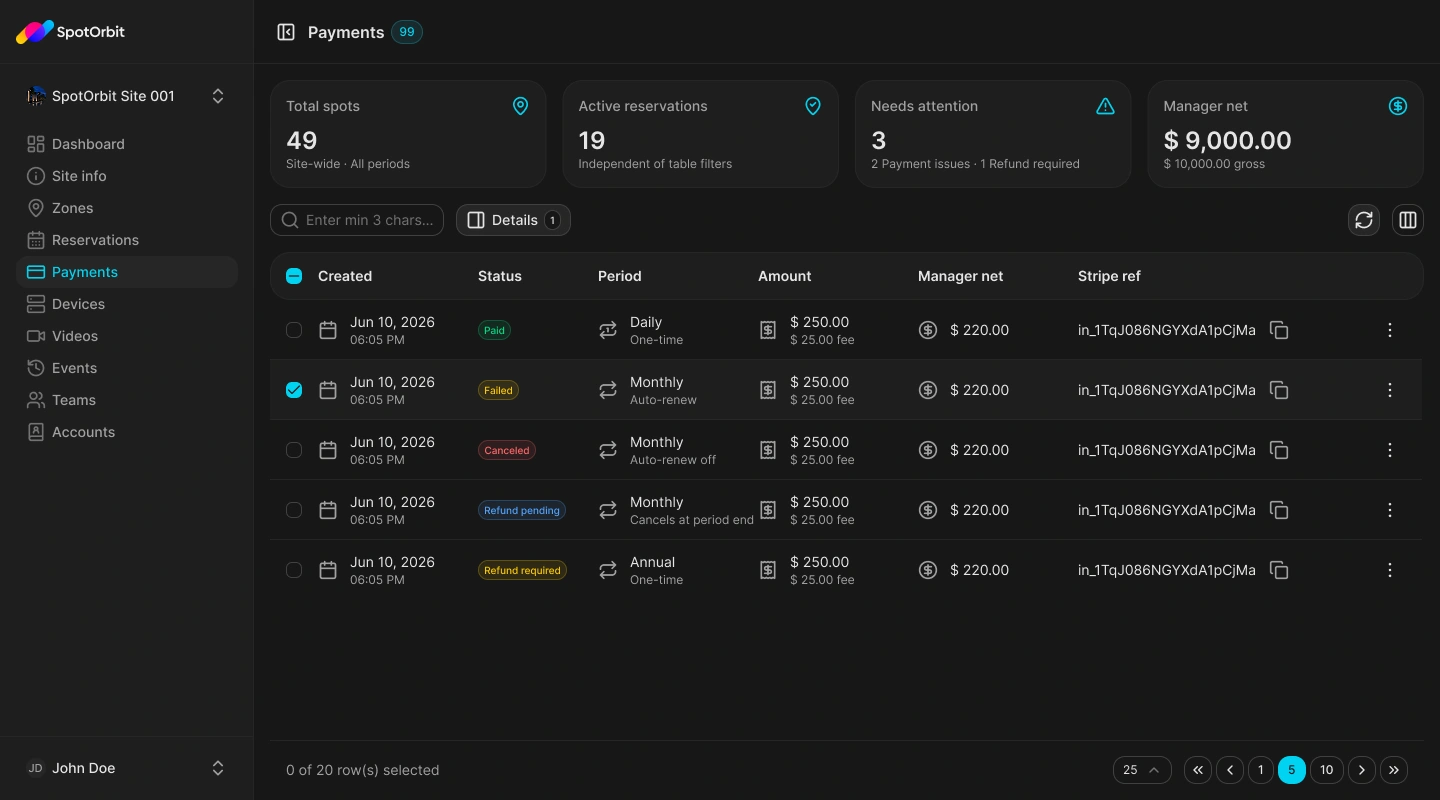This screenshot has height=800, width=1440.
Task: Click the payments search field
Action: (x=357, y=220)
